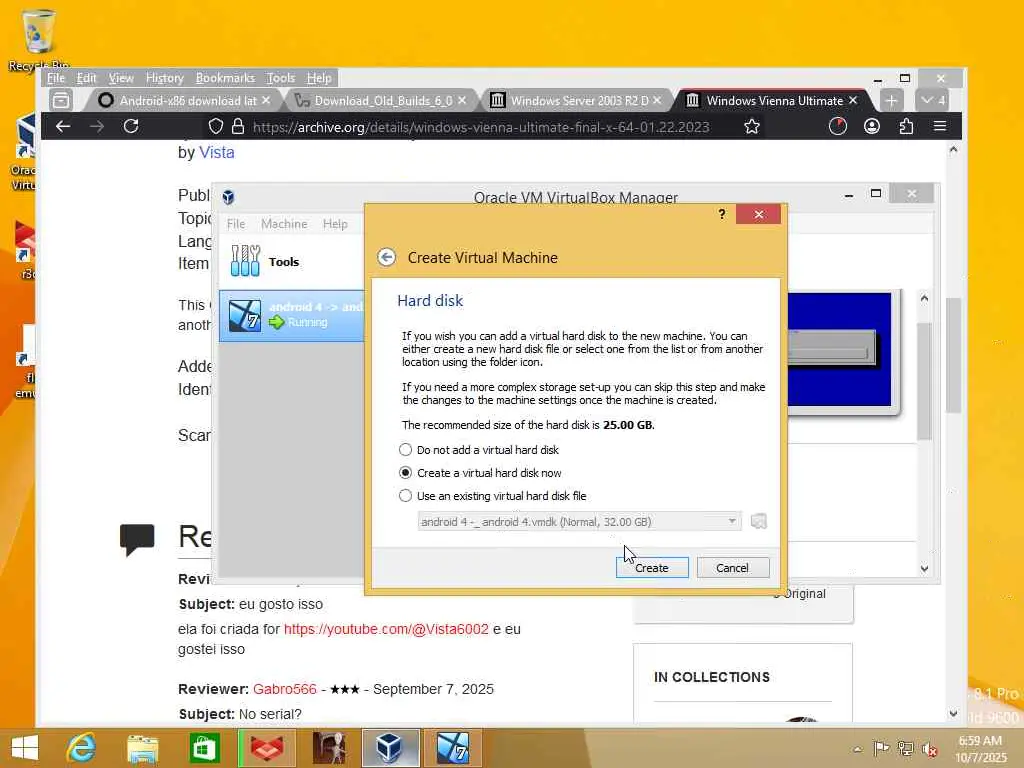
Task: Open VirtualBox Help menu
Action: click(x=335, y=224)
